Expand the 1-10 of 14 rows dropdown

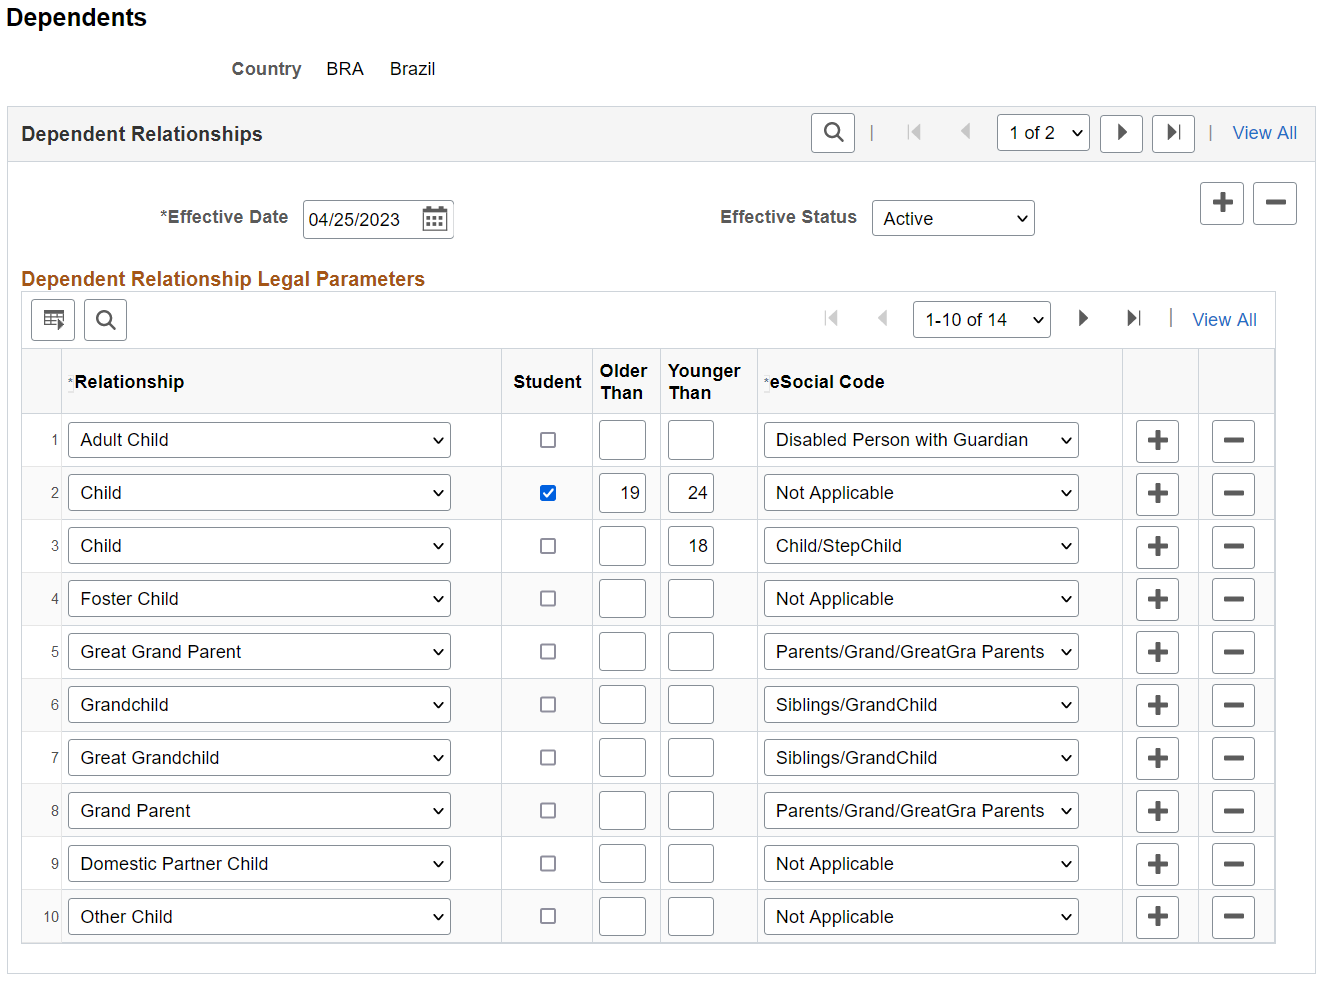(982, 320)
